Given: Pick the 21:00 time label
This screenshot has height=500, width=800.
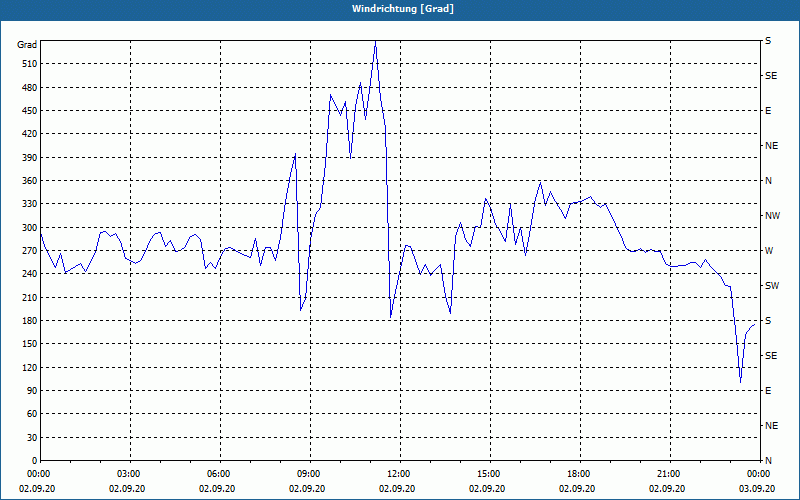Looking at the screenshot, I should click(667, 474).
